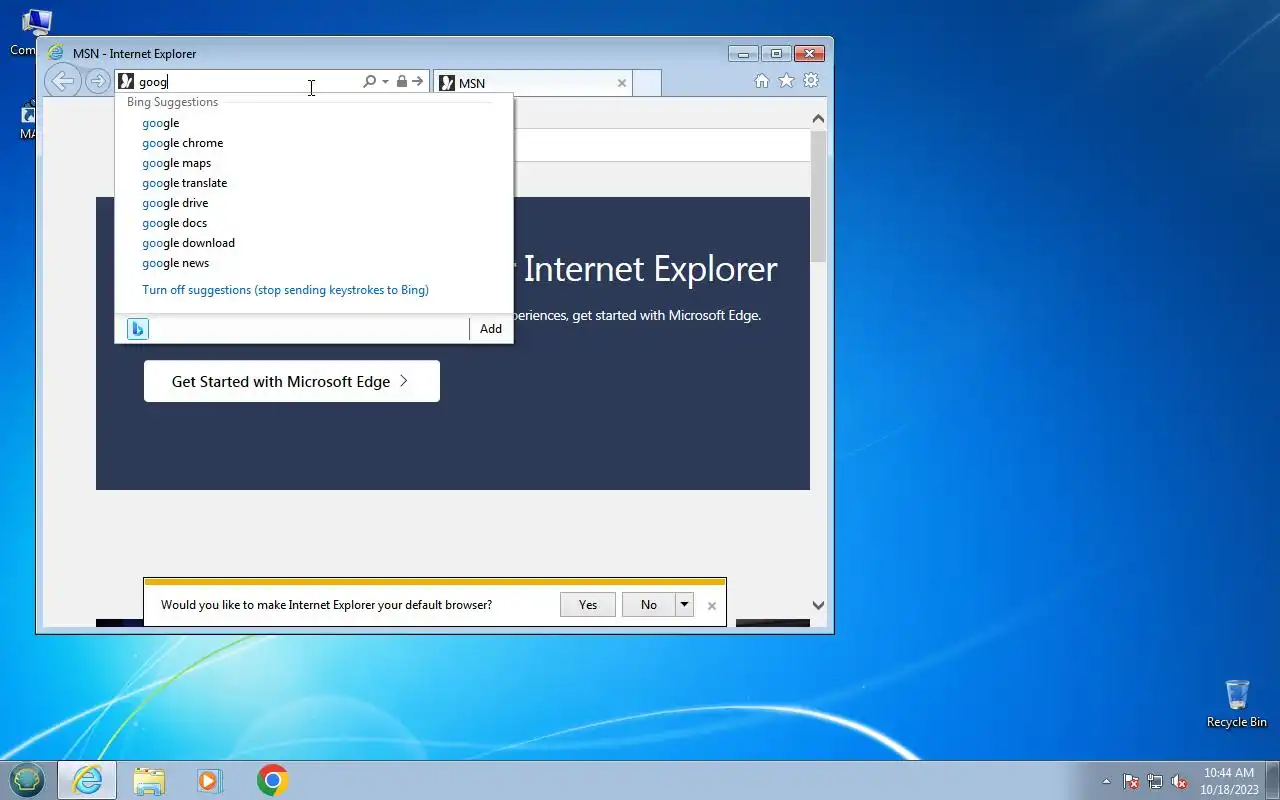Screen dimensions: 1280x800
Task: Select the MSN tab
Action: click(x=533, y=83)
